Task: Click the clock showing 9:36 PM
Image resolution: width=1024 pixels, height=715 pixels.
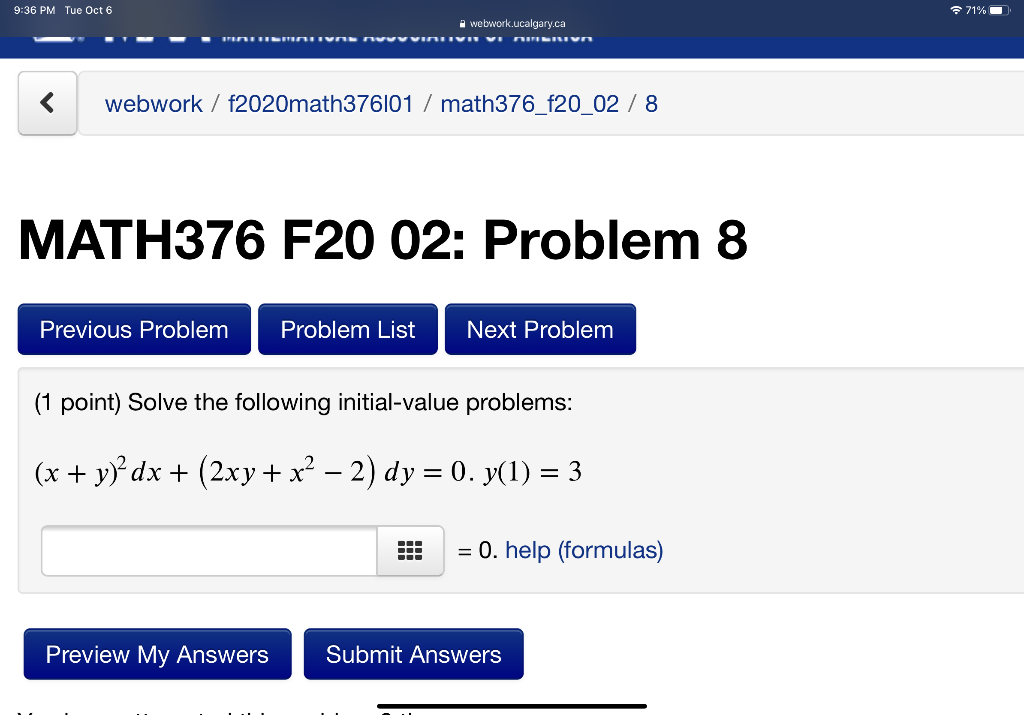Action: tap(27, 9)
